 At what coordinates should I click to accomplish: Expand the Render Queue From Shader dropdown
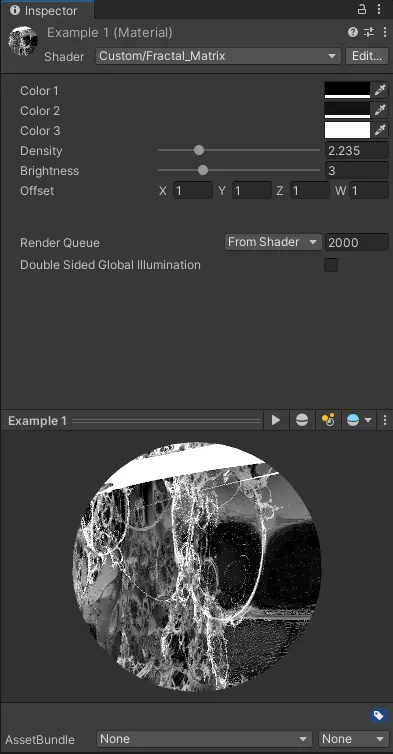coord(273,242)
